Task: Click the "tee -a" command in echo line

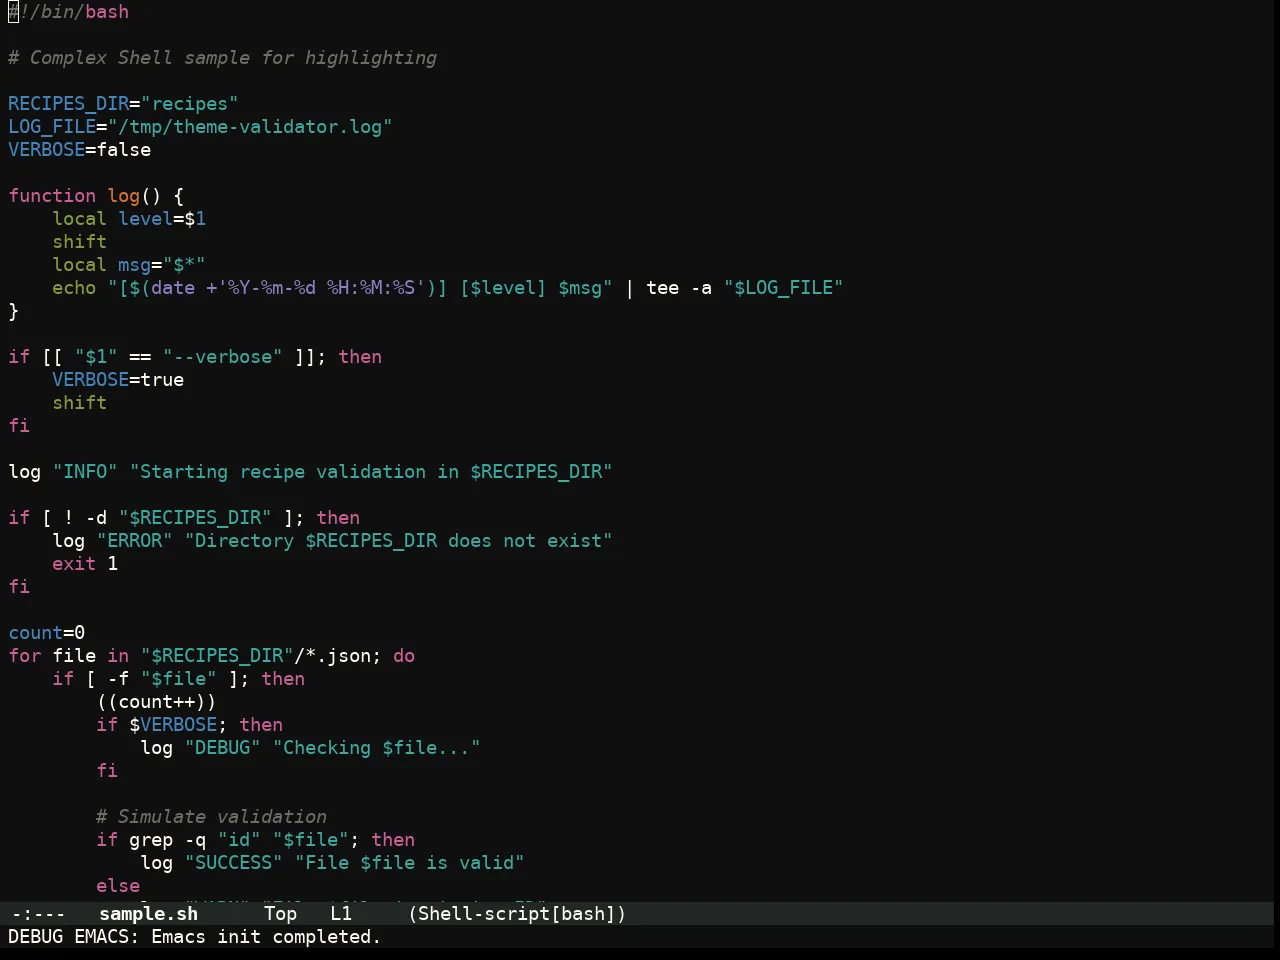Action: tap(679, 288)
